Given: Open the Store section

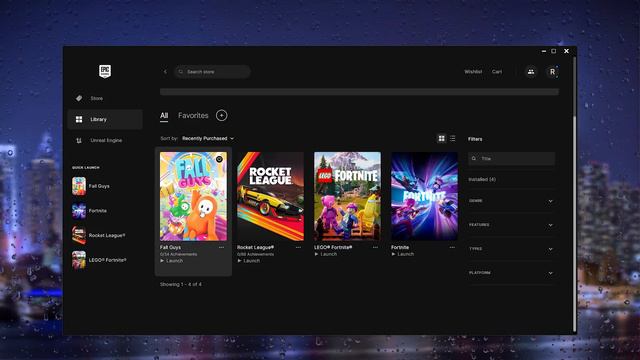Looking at the screenshot, I should (x=105, y=98).
